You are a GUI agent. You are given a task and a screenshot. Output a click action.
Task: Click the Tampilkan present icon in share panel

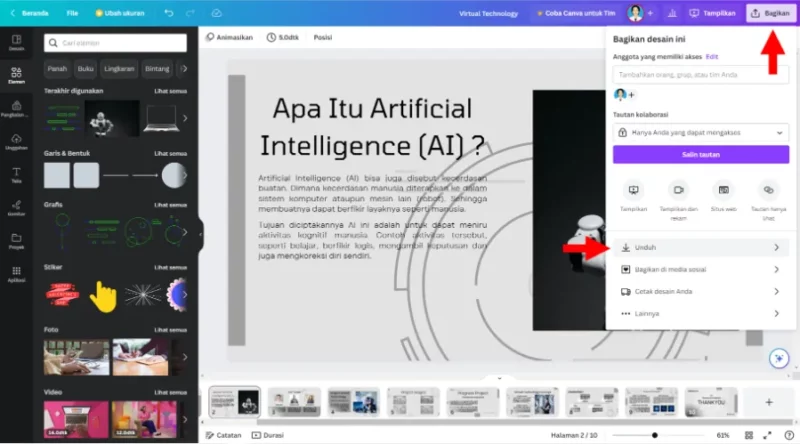click(634, 190)
